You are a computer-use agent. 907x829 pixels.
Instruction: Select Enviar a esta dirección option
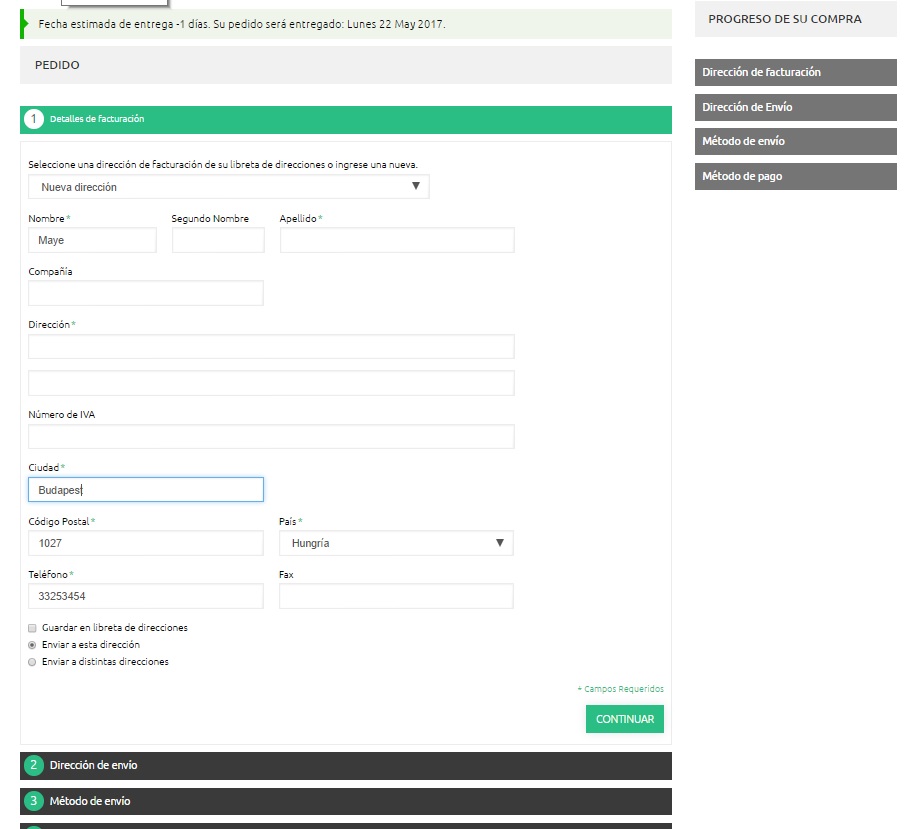pos(31,645)
